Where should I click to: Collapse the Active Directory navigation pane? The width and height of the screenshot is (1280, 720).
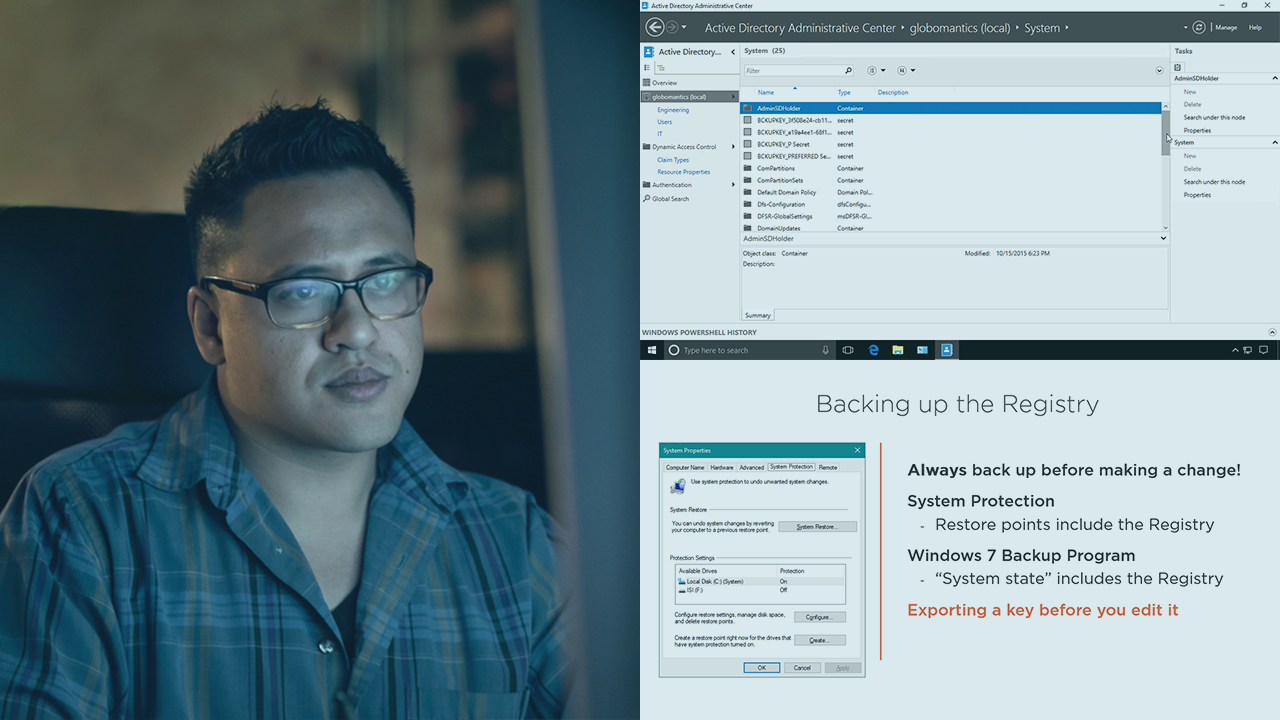tap(733, 52)
